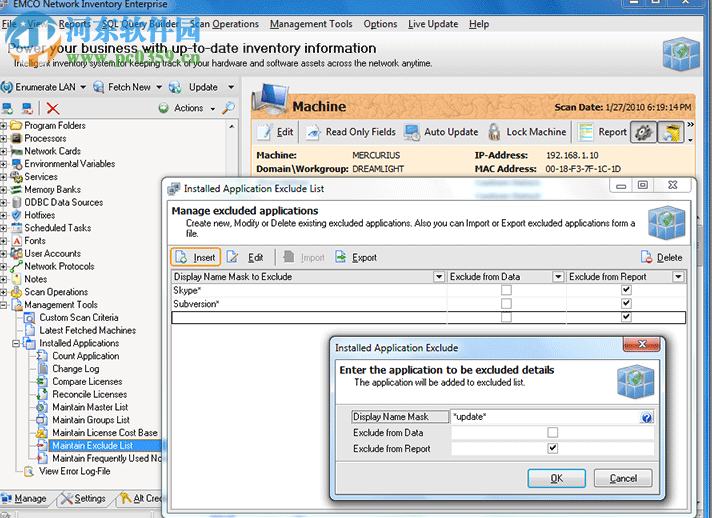Open the Update dropdown arrow
The image size is (712, 518).
click(x=231, y=87)
